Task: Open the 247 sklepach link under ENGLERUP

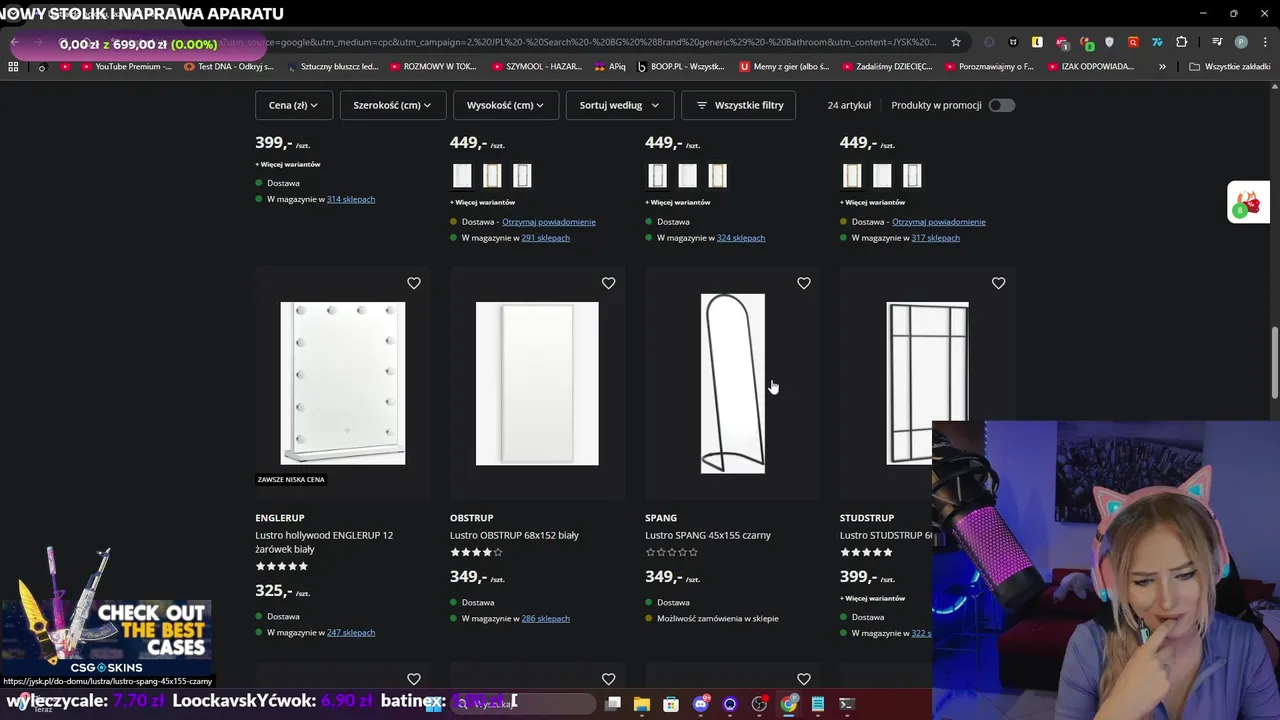Action: (351, 633)
